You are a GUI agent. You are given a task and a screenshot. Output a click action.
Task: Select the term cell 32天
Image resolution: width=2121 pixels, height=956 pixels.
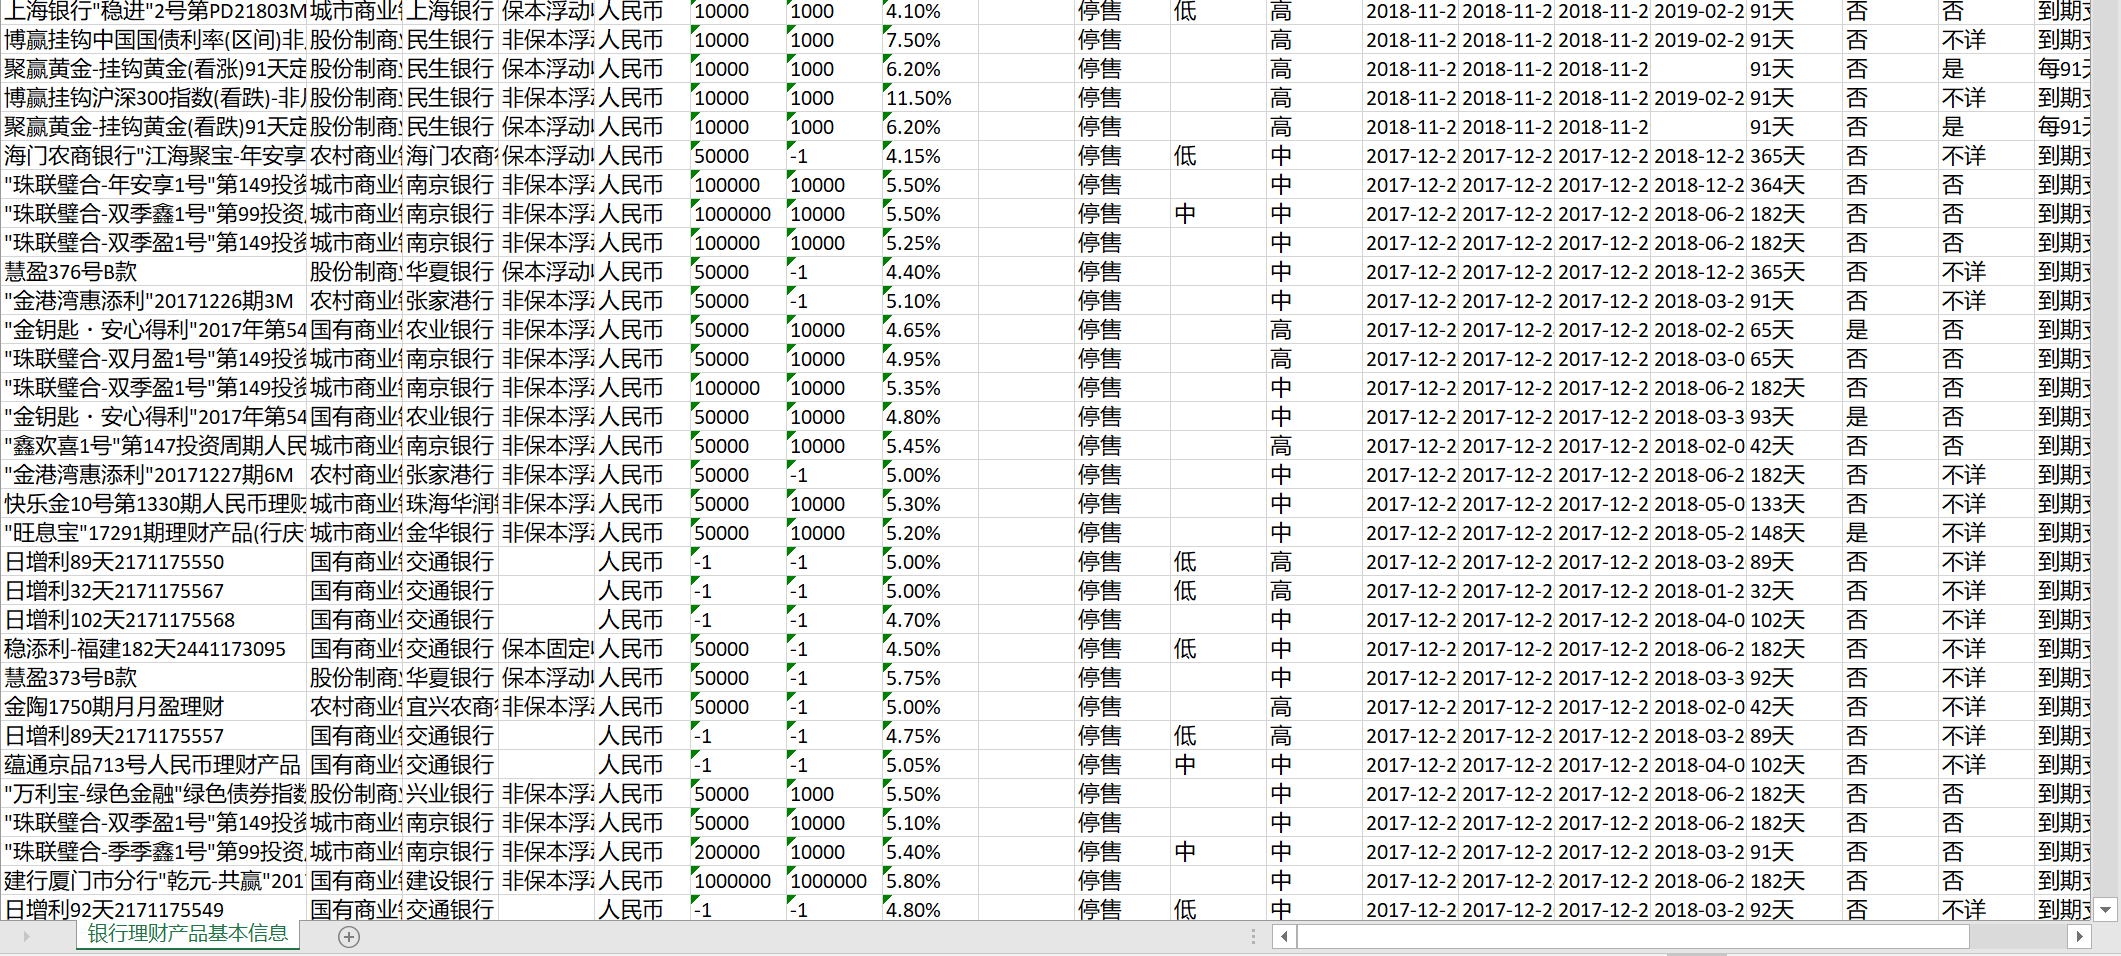click(1794, 591)
